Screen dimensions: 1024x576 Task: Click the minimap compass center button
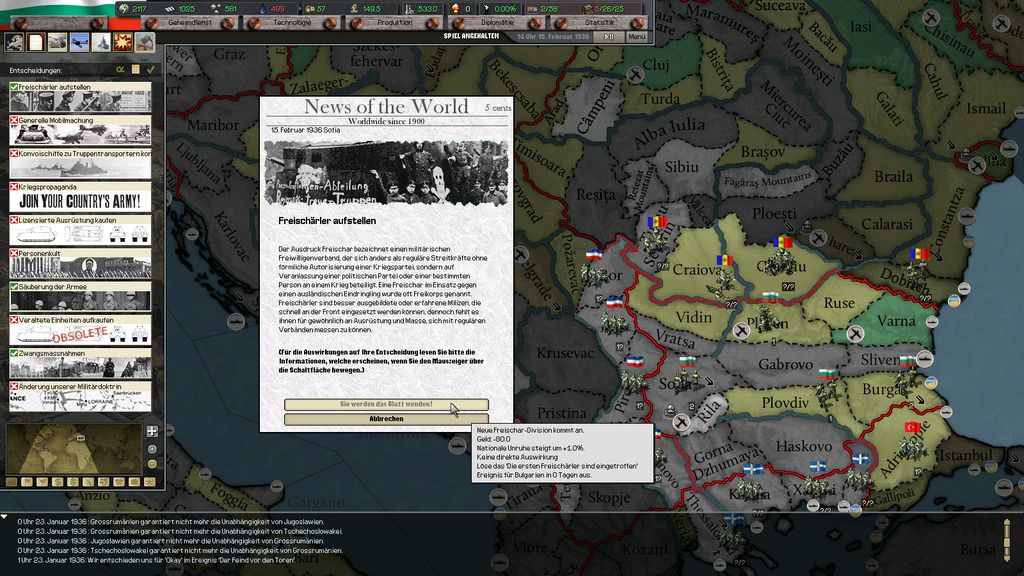click(x=152, y=449)
